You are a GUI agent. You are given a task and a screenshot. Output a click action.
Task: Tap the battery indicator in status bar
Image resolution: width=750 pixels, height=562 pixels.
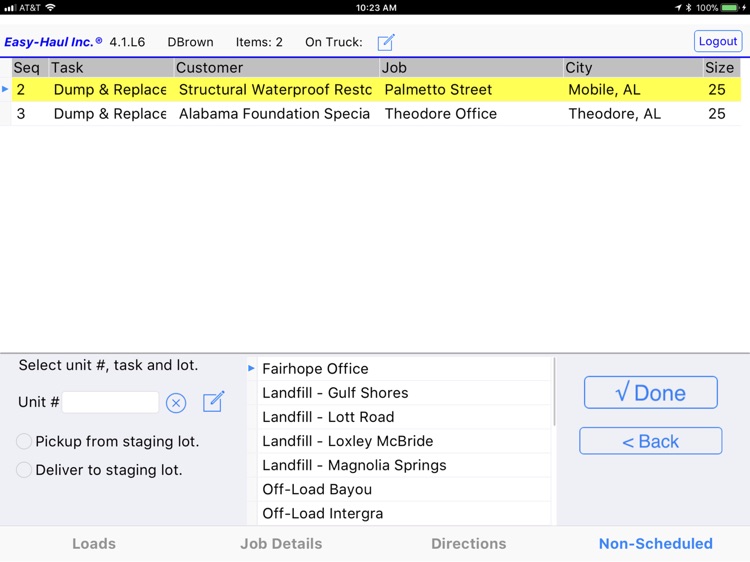coord(730,8)
